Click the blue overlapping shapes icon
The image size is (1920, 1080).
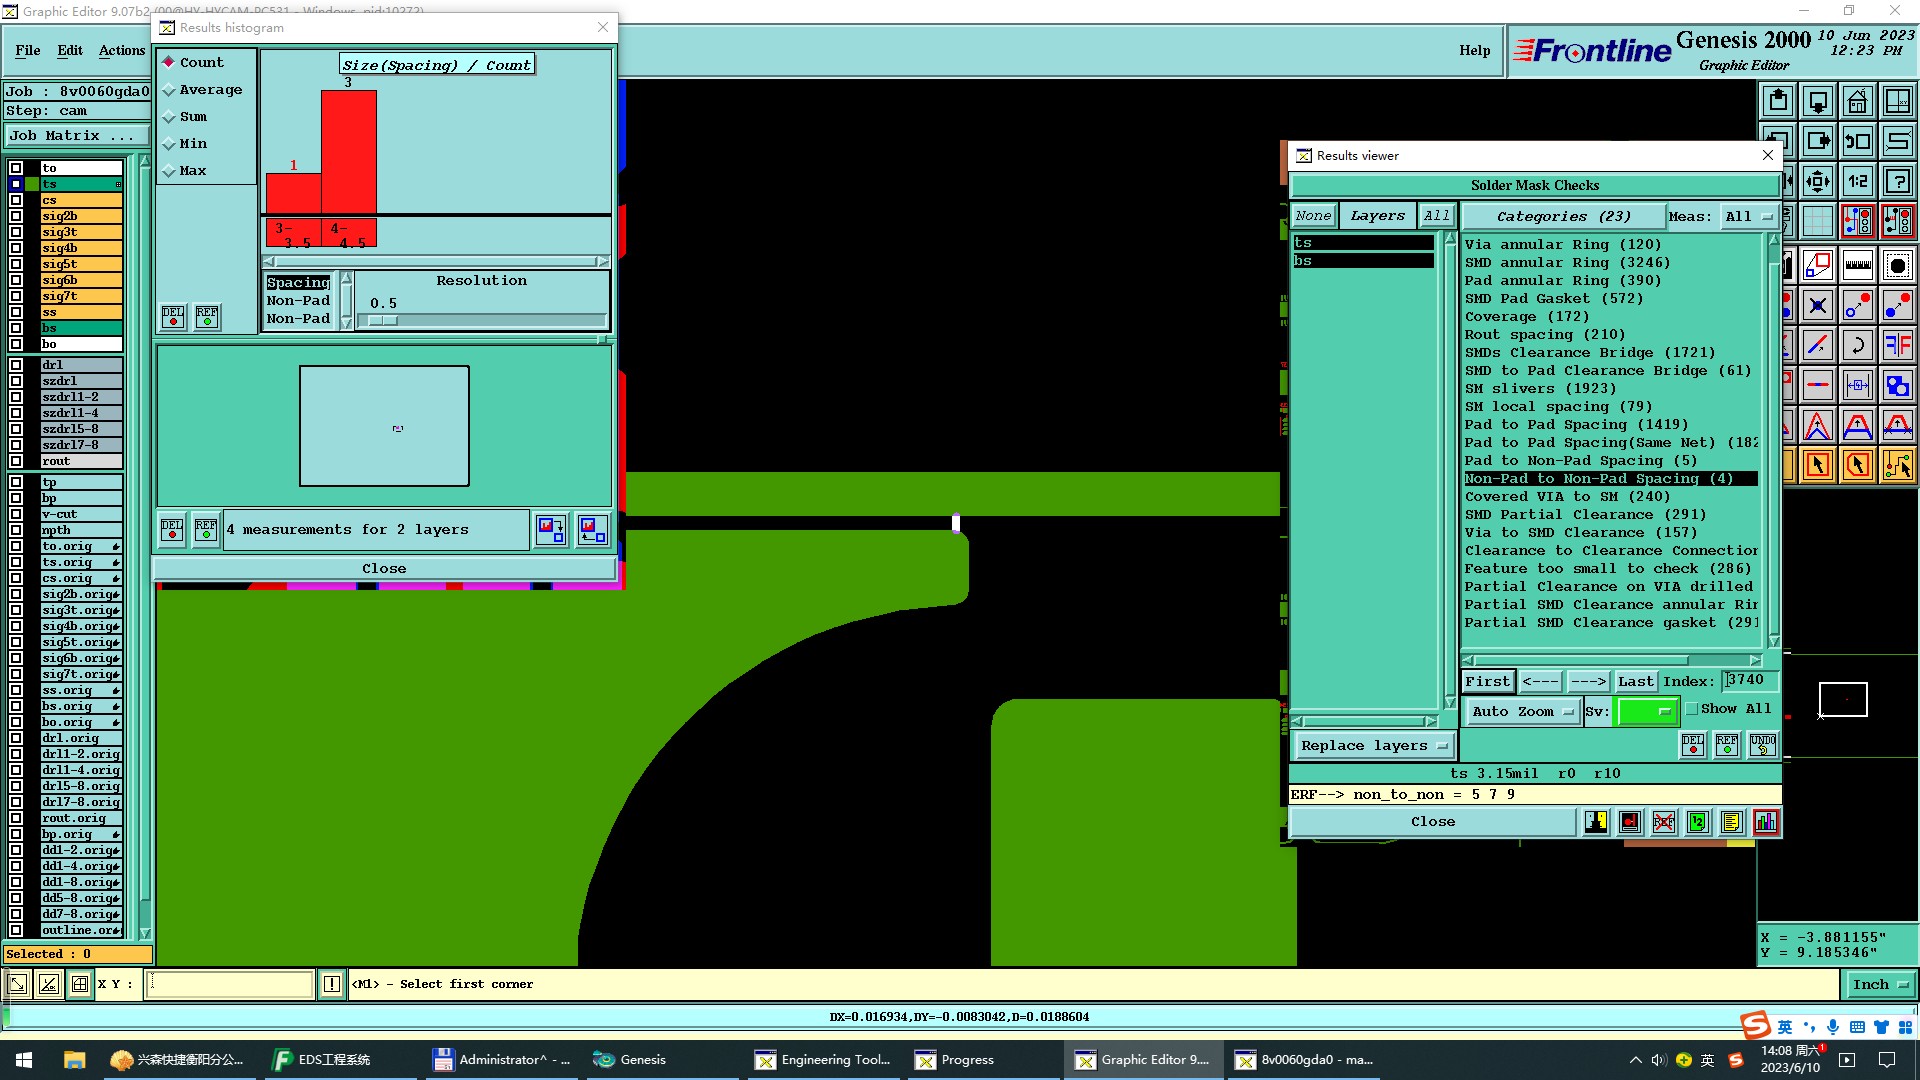coord(1897,385)
